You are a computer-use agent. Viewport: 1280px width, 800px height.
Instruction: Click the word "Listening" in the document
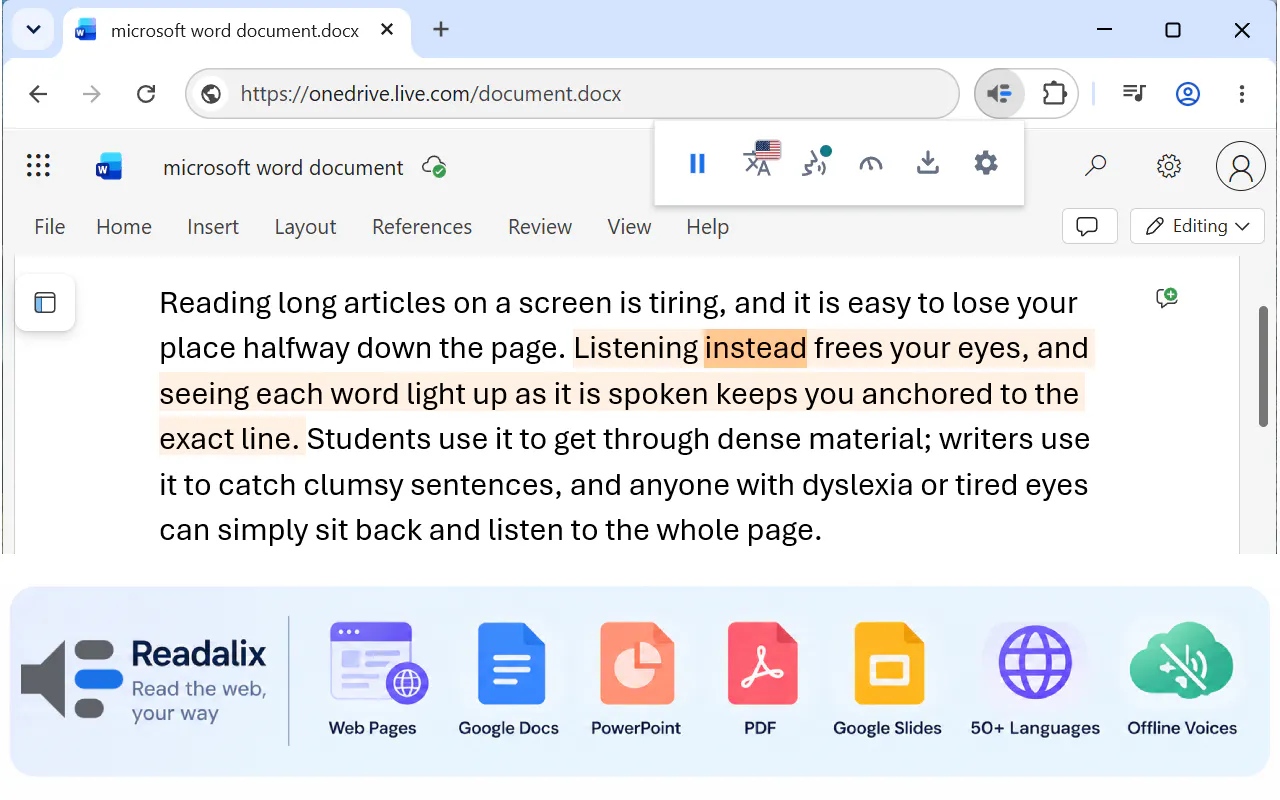(636, 348)
